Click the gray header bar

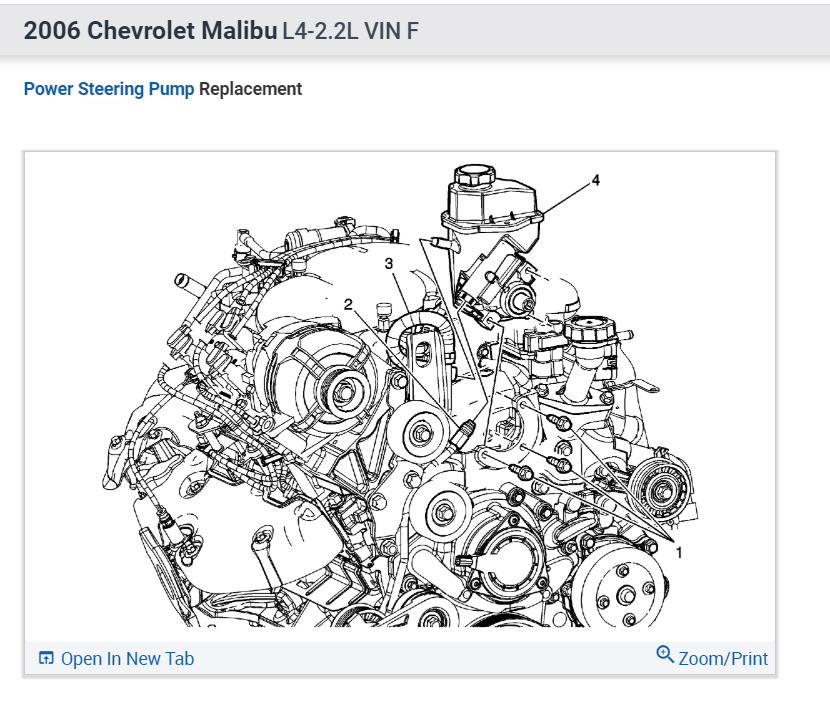pyautogui.click(x=415, y=30)
